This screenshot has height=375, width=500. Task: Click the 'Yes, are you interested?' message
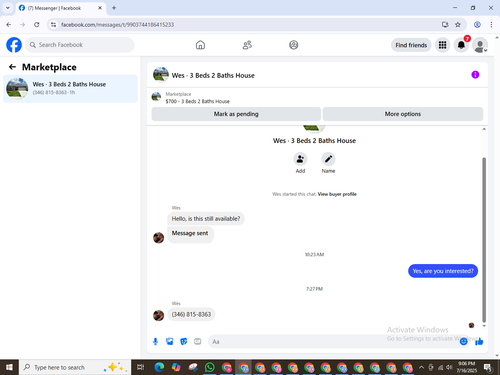pyautogui.click(x=443, y=271)
